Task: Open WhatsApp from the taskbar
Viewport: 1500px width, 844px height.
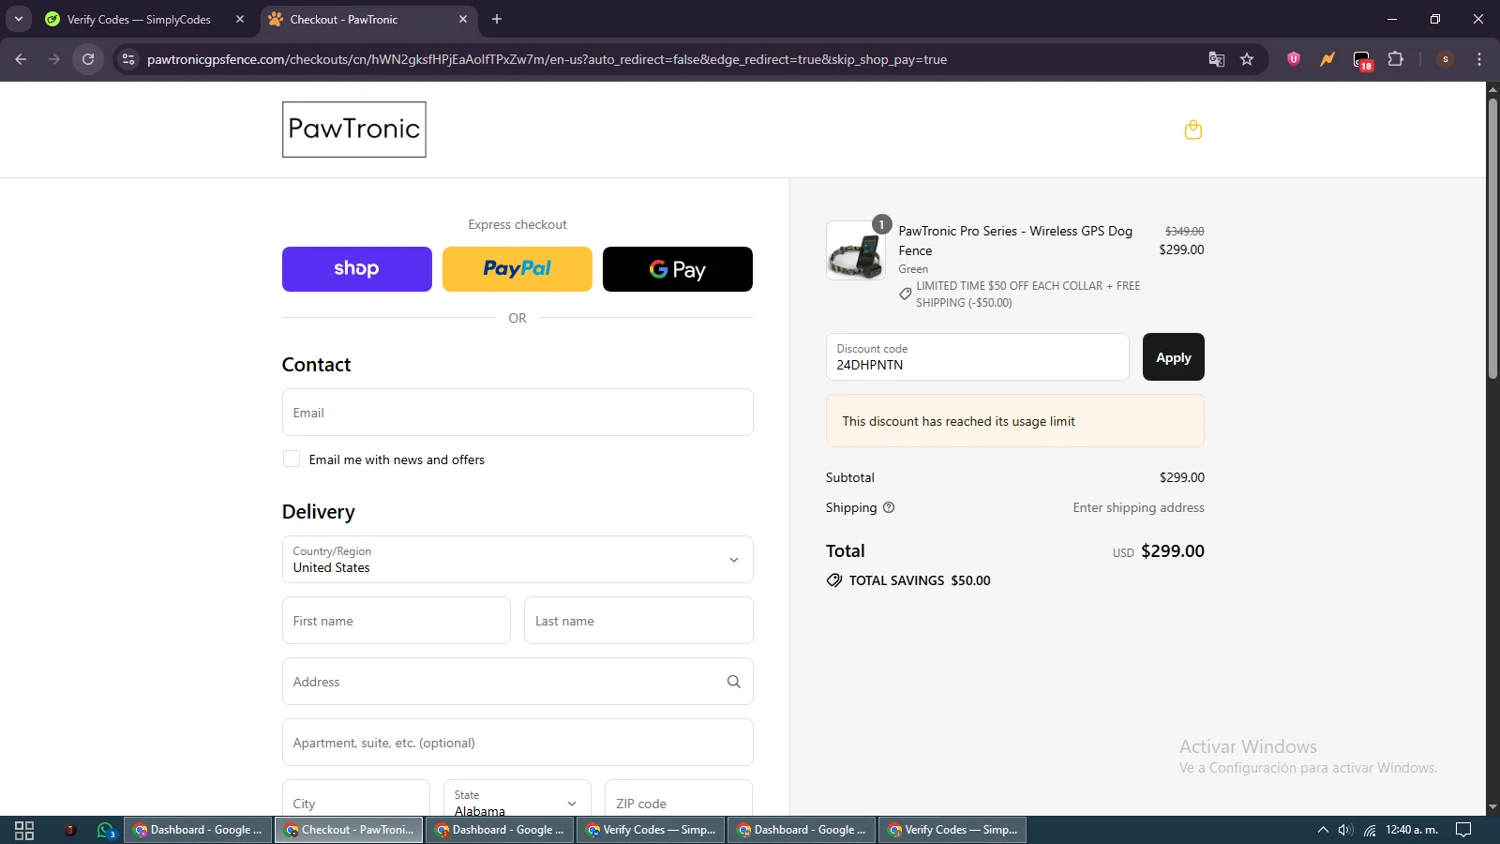Action: (106, 830)
